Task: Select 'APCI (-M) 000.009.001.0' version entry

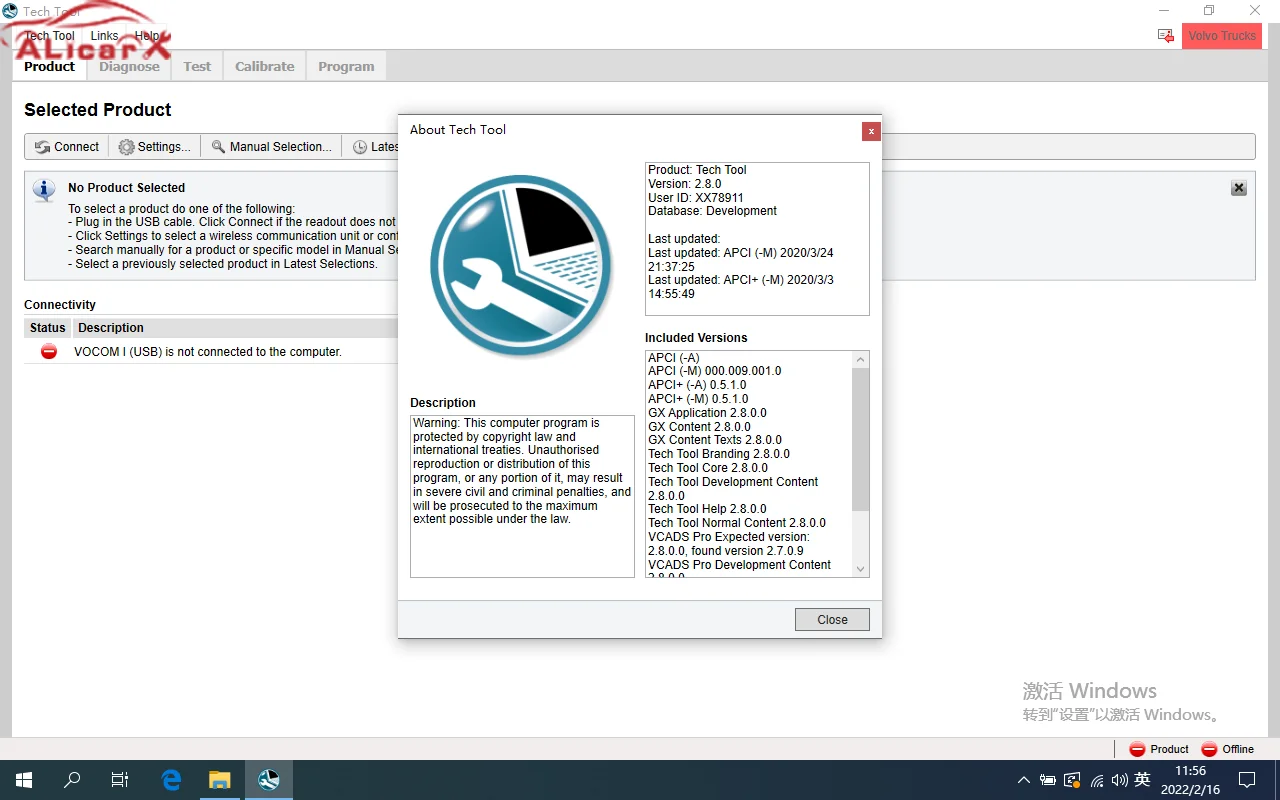Action: [714, 371]
